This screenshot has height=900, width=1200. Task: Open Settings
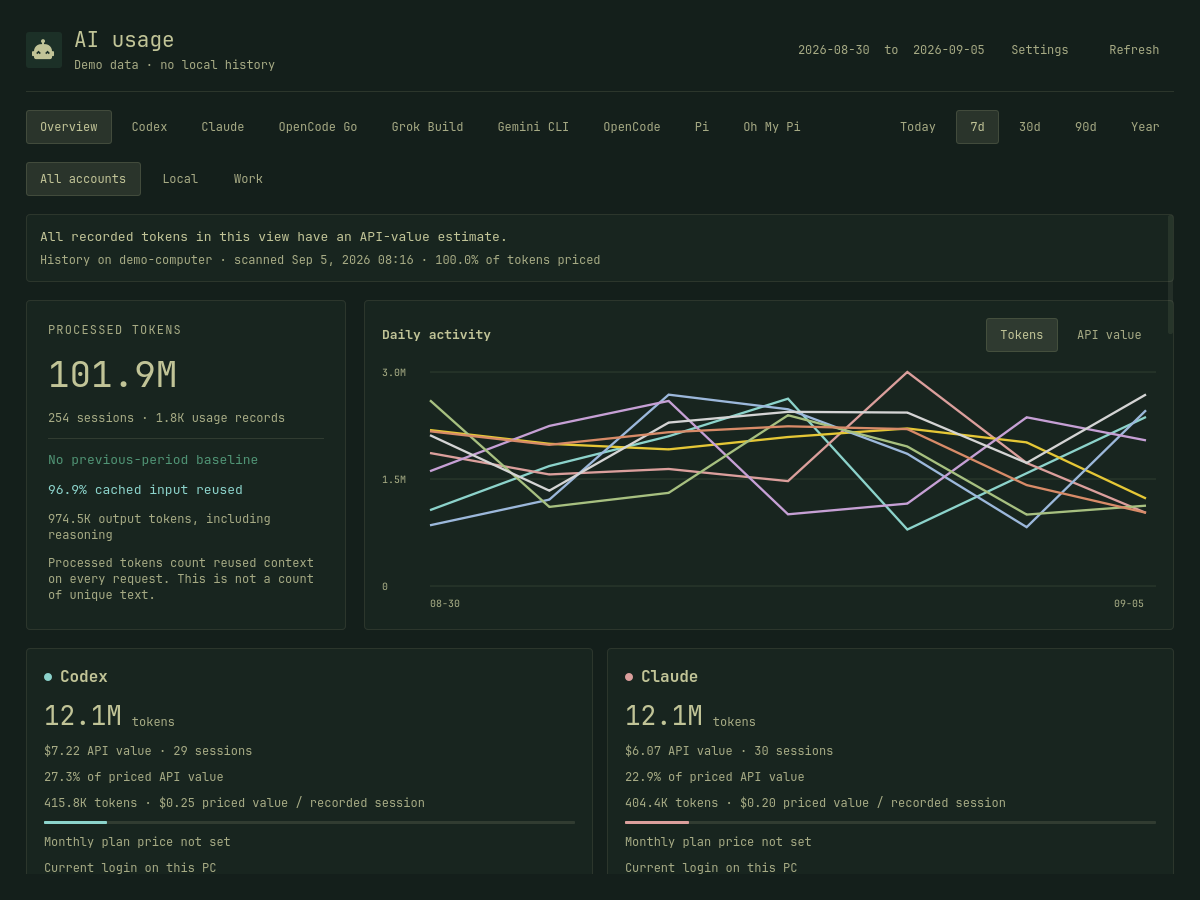point(1040,50)
